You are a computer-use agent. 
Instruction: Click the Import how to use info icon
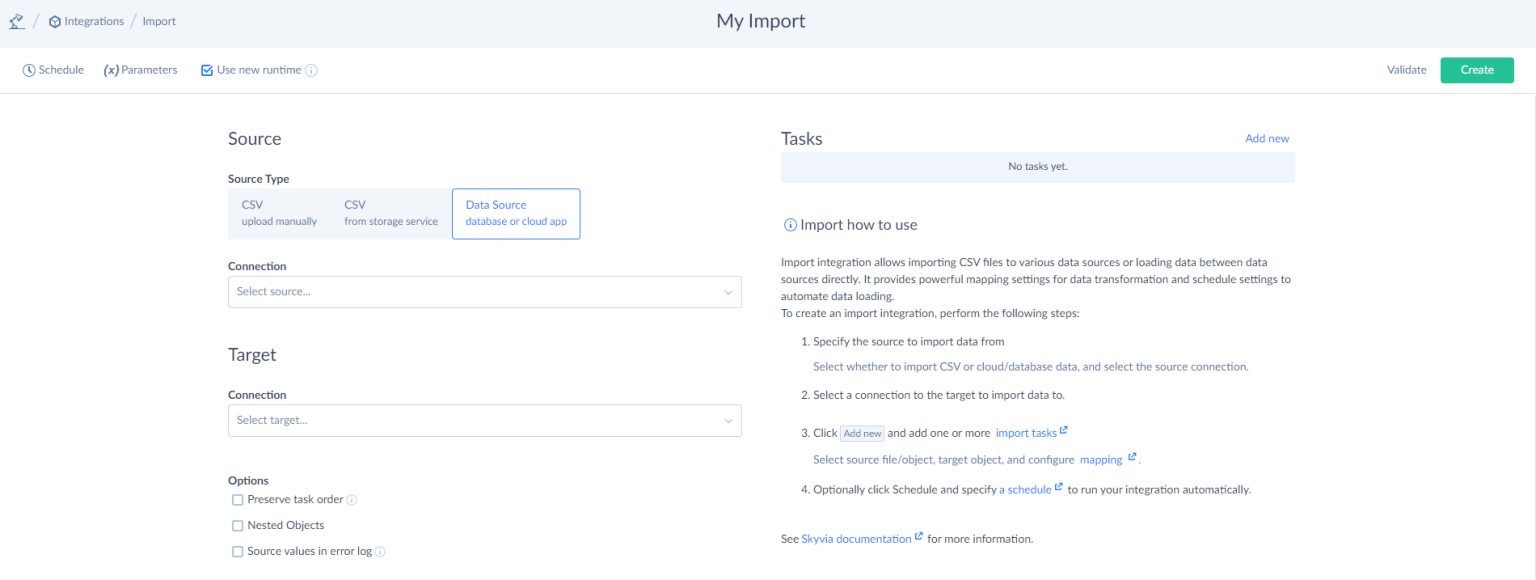tap(789, 226)
